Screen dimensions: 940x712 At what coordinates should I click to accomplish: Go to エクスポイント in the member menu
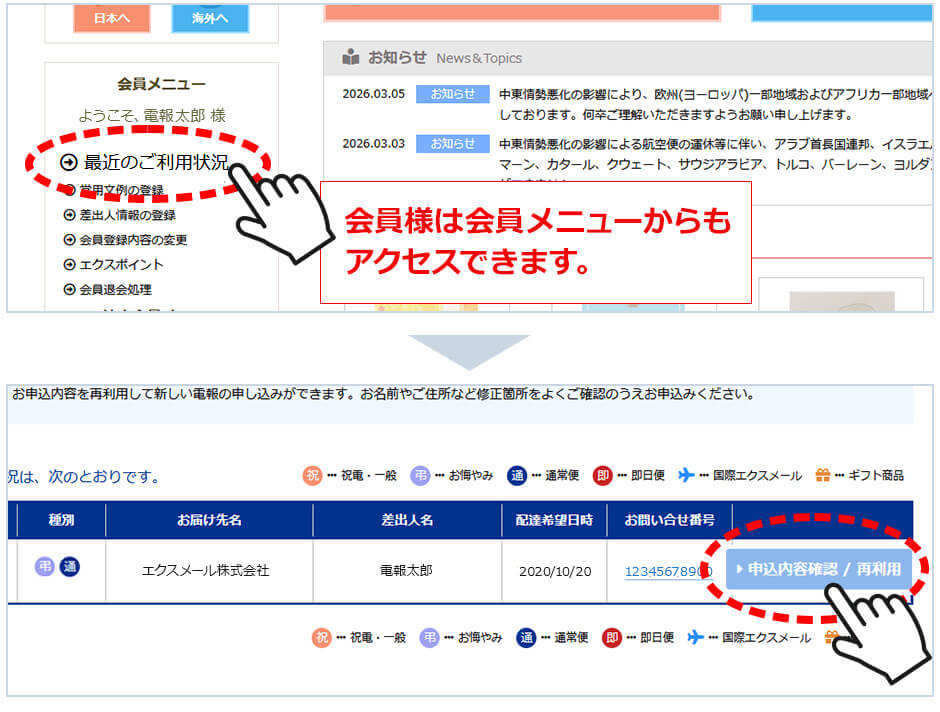pyautogui.click(x=121, y=265)
